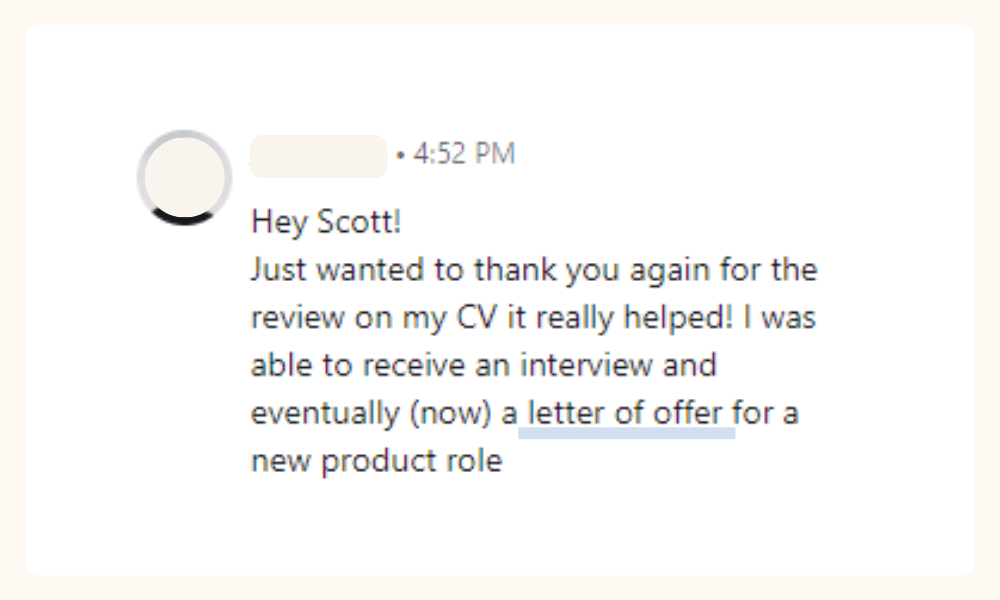The height and width of the screenshot is (600, 1000).
Task: Click the word "CV" in the message
Action: point(476,318)
